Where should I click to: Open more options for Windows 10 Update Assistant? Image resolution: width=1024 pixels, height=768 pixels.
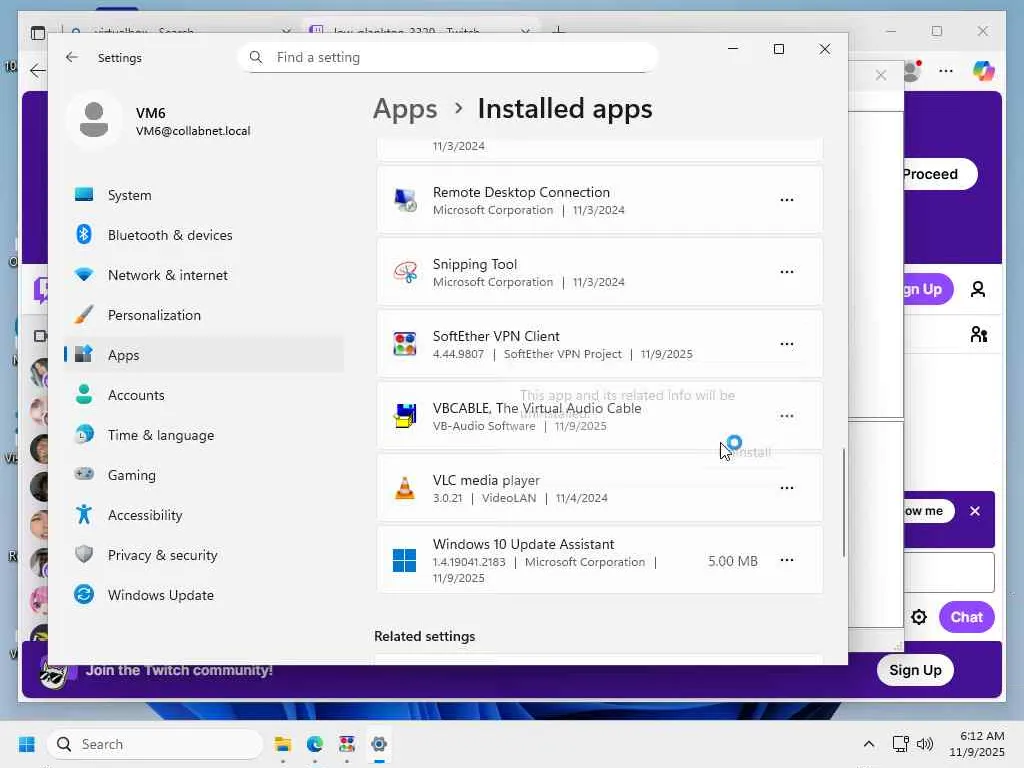click(786, 560)
